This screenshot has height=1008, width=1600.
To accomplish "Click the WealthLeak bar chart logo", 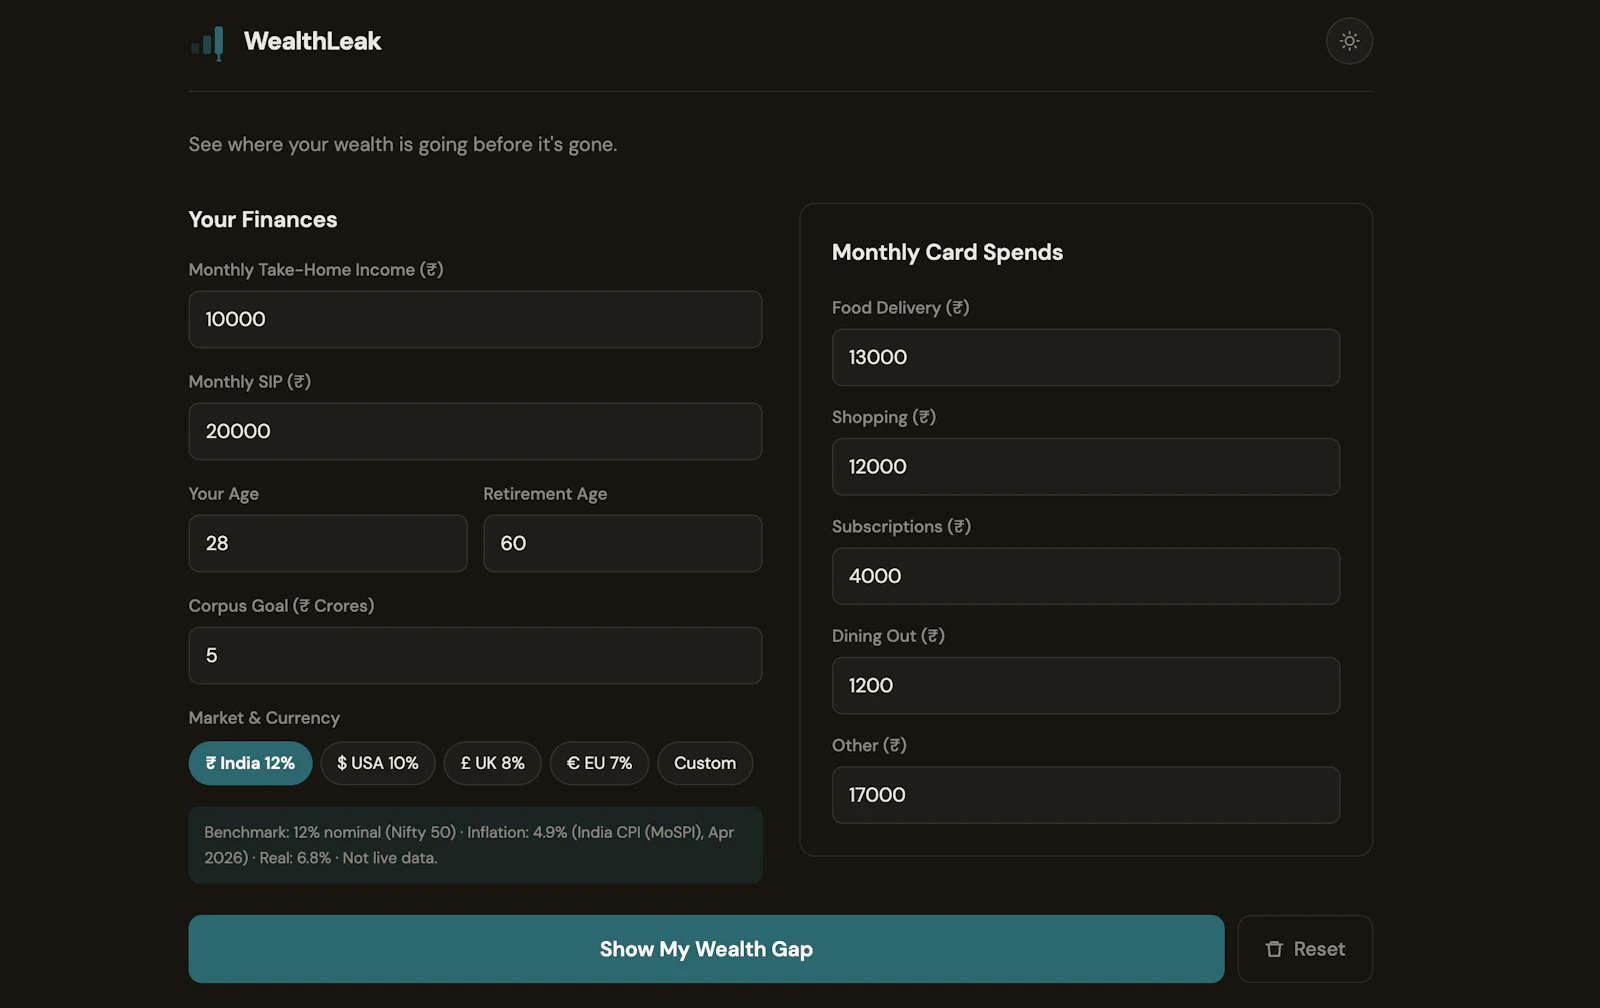I will 207,43.
